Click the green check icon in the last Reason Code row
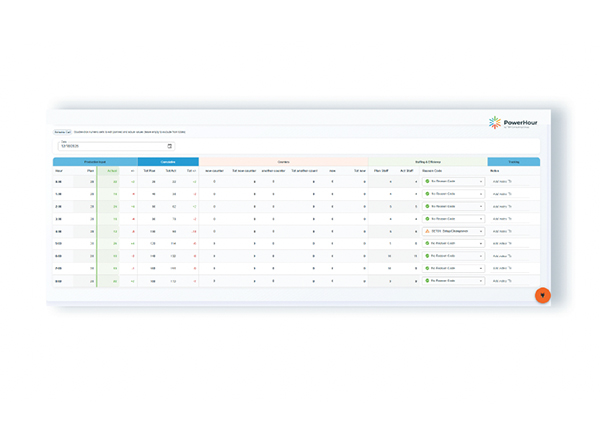This screenshot has height=445, width=600. [x=427, y=281]
